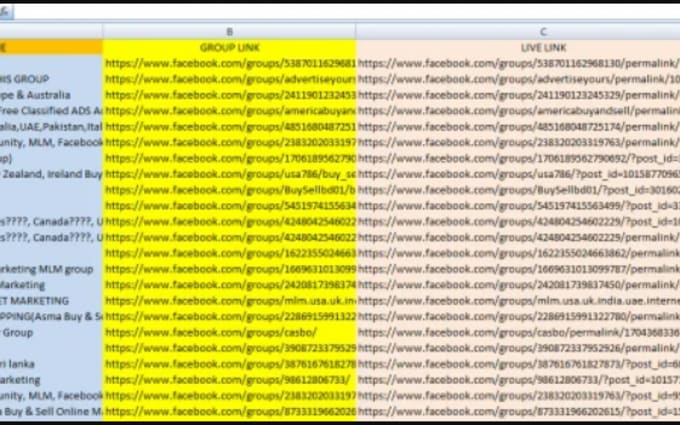Open group link ending 2286915991322
The width and height of the screenshot is (680, 425).
229,317
